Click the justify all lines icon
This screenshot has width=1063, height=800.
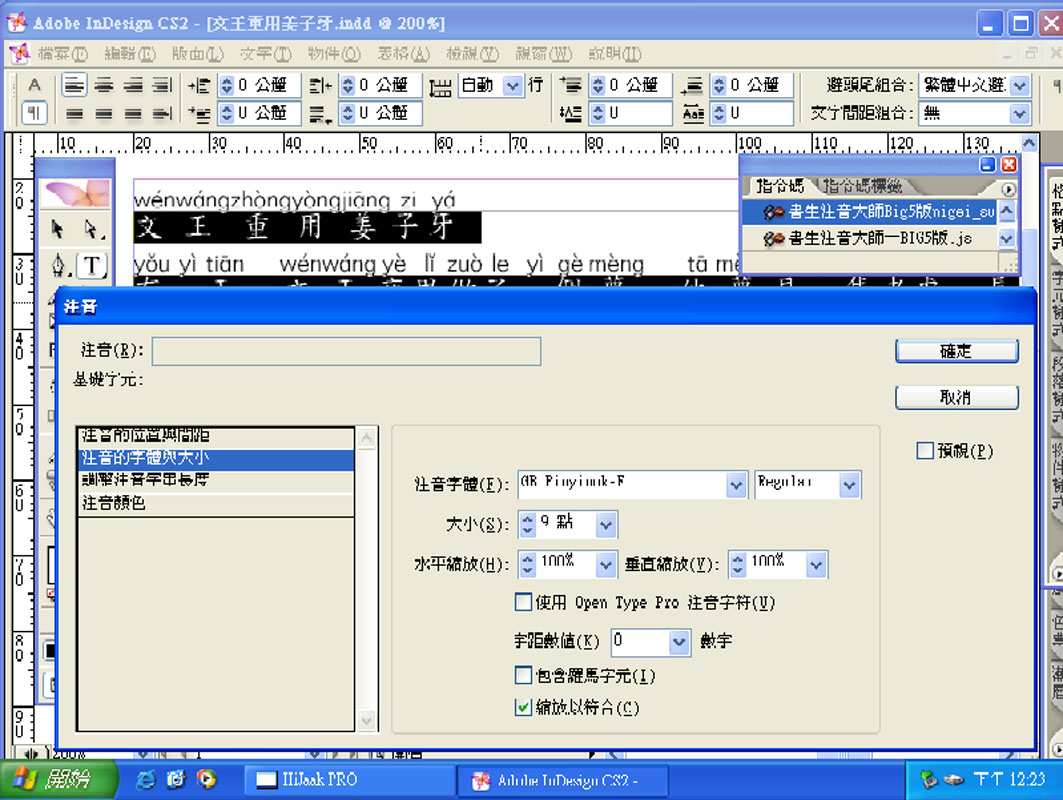point(161,85)
